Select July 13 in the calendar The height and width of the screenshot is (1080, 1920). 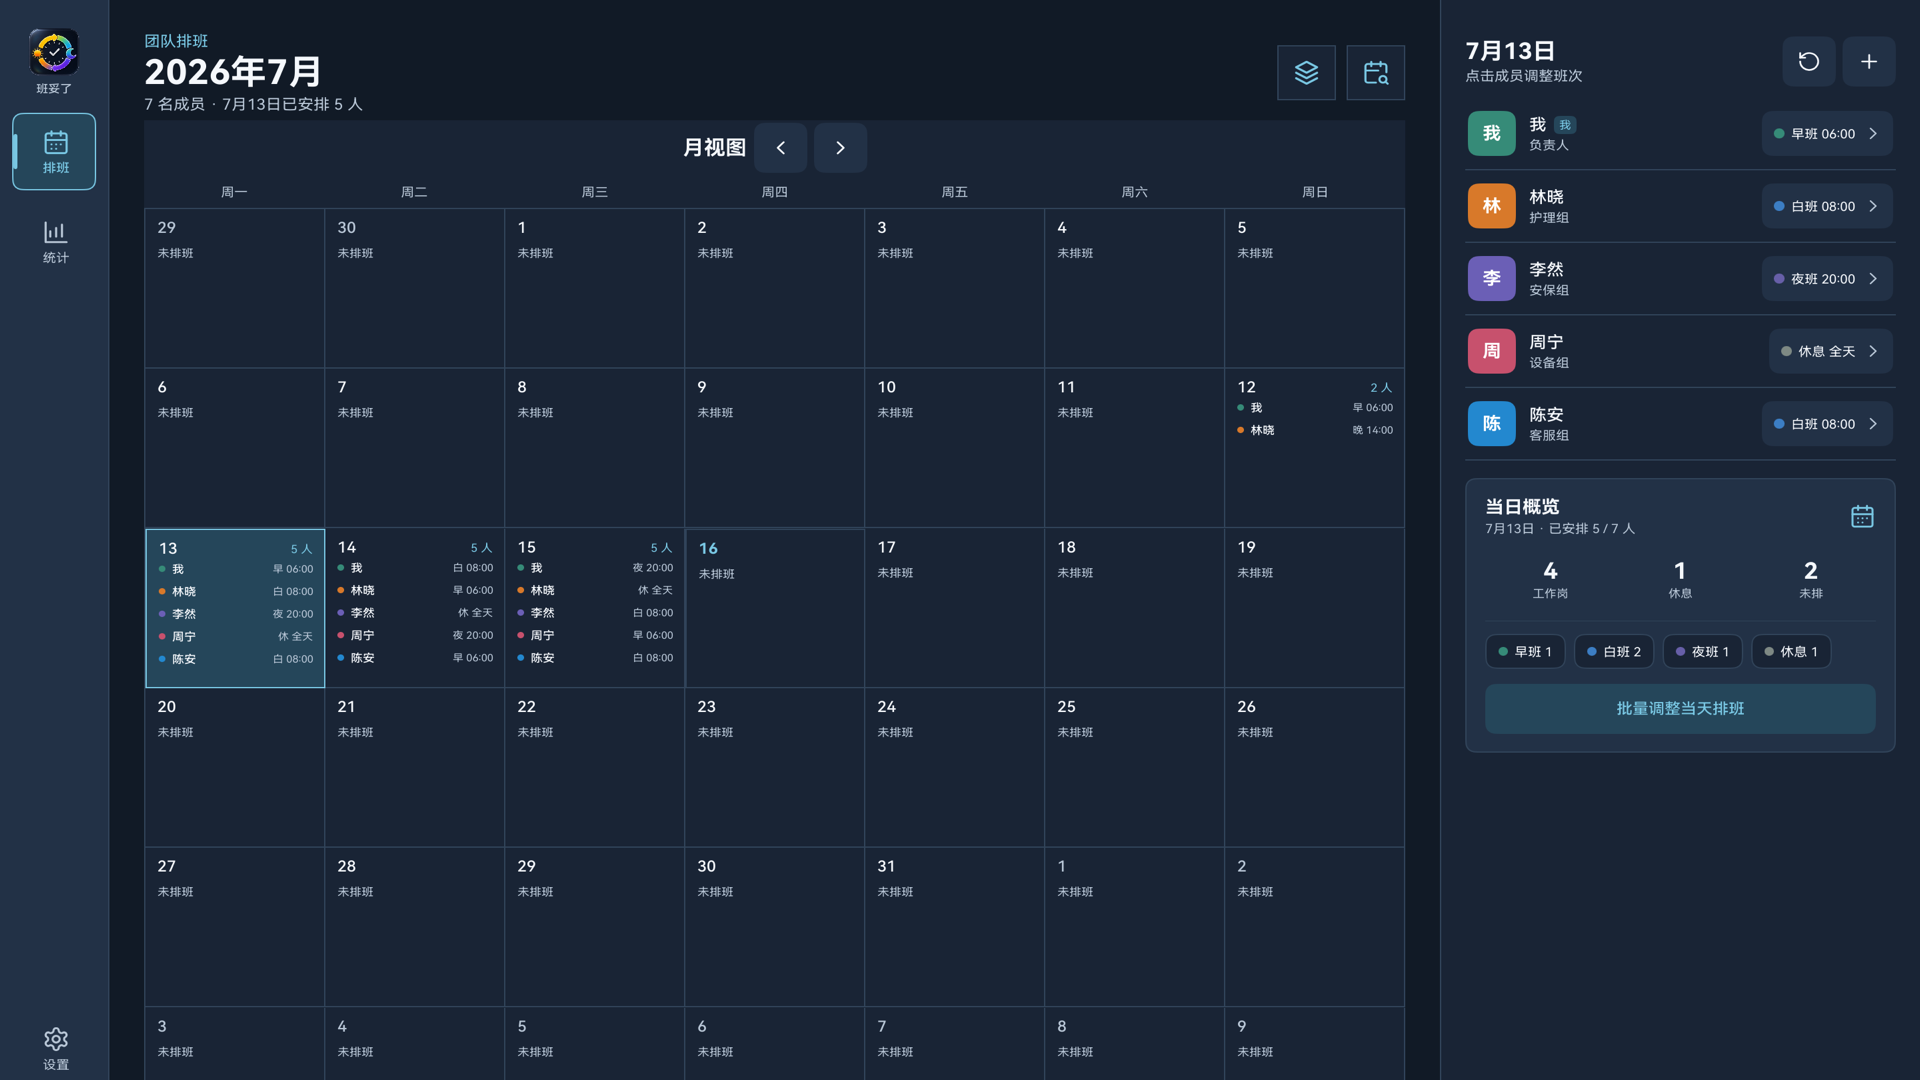click(x=235, y=608)
